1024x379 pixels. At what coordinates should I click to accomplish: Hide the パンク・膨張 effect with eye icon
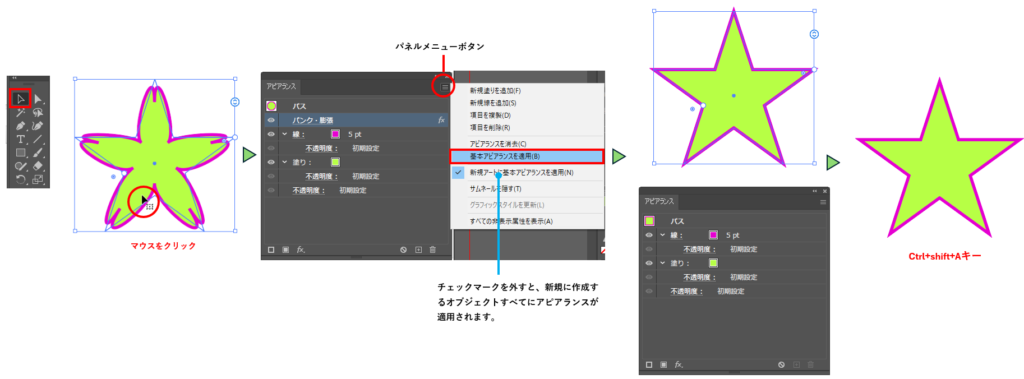270,120
